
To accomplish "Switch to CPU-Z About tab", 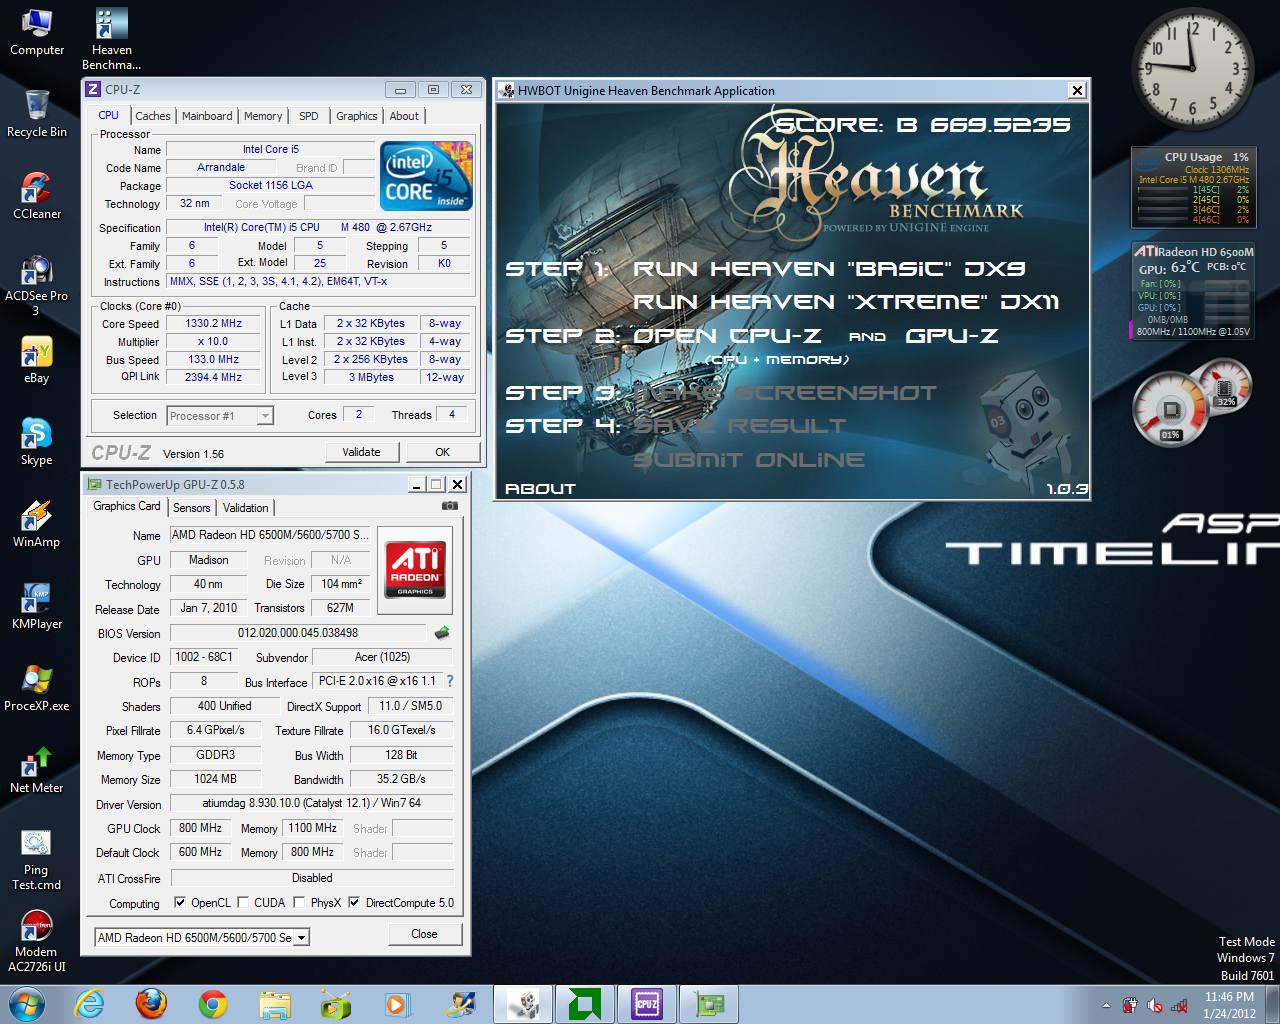I will coord(404,116).
